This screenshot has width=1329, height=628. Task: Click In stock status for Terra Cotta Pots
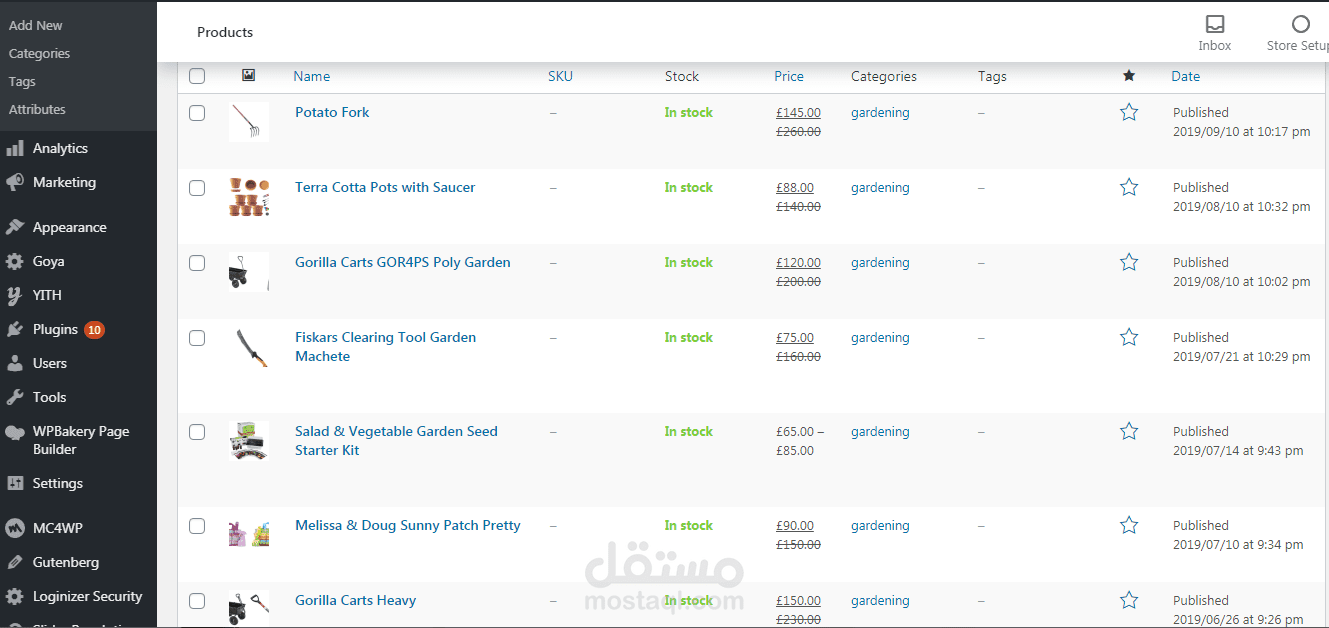point(688,187)
